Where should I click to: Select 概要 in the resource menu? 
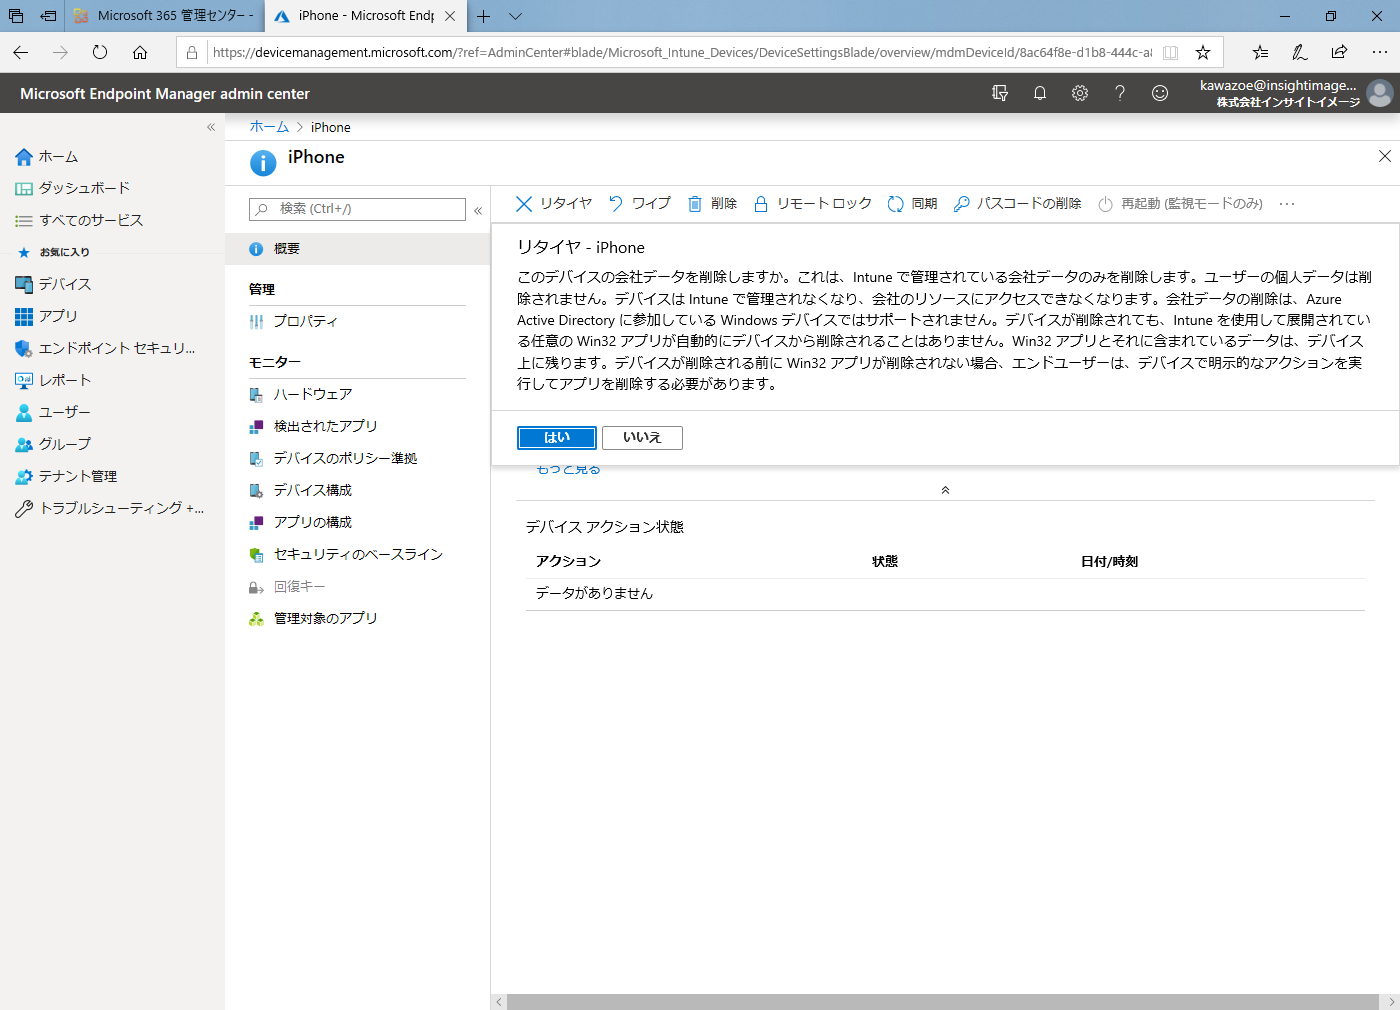pyautogui.click(x=357, y=249)
